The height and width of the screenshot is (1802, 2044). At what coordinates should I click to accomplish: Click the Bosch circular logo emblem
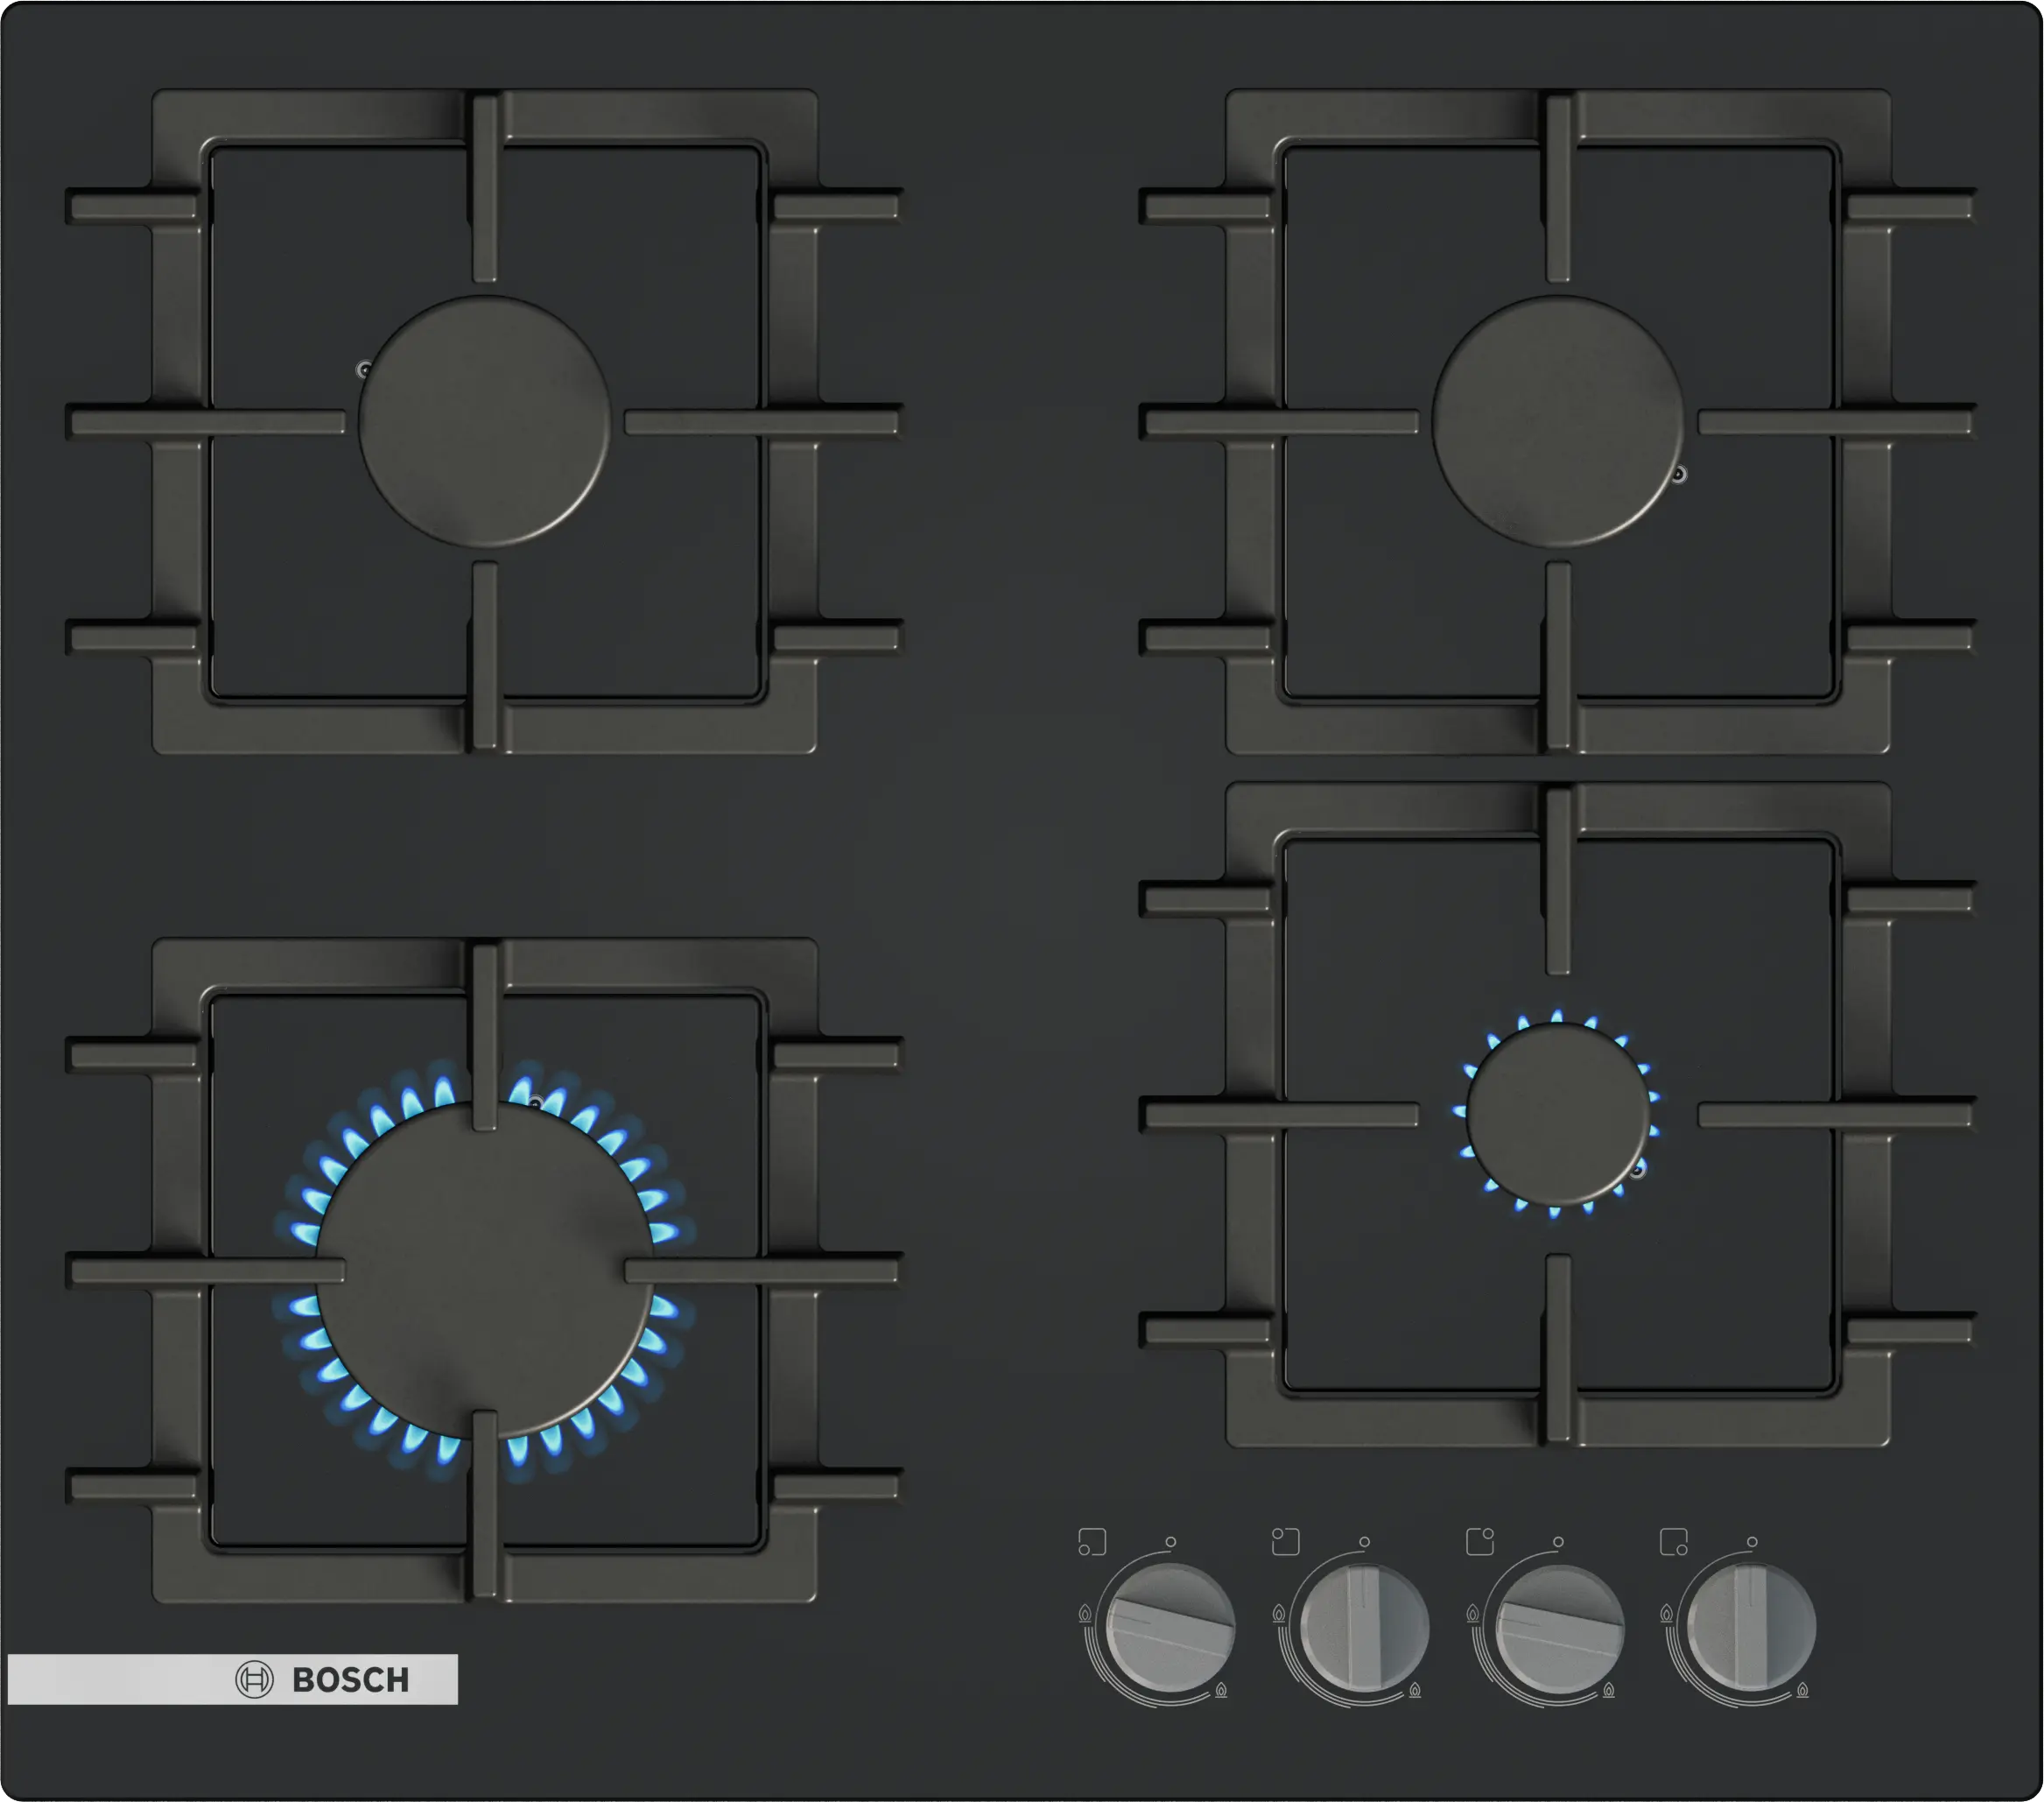[x=254, y=1679]
